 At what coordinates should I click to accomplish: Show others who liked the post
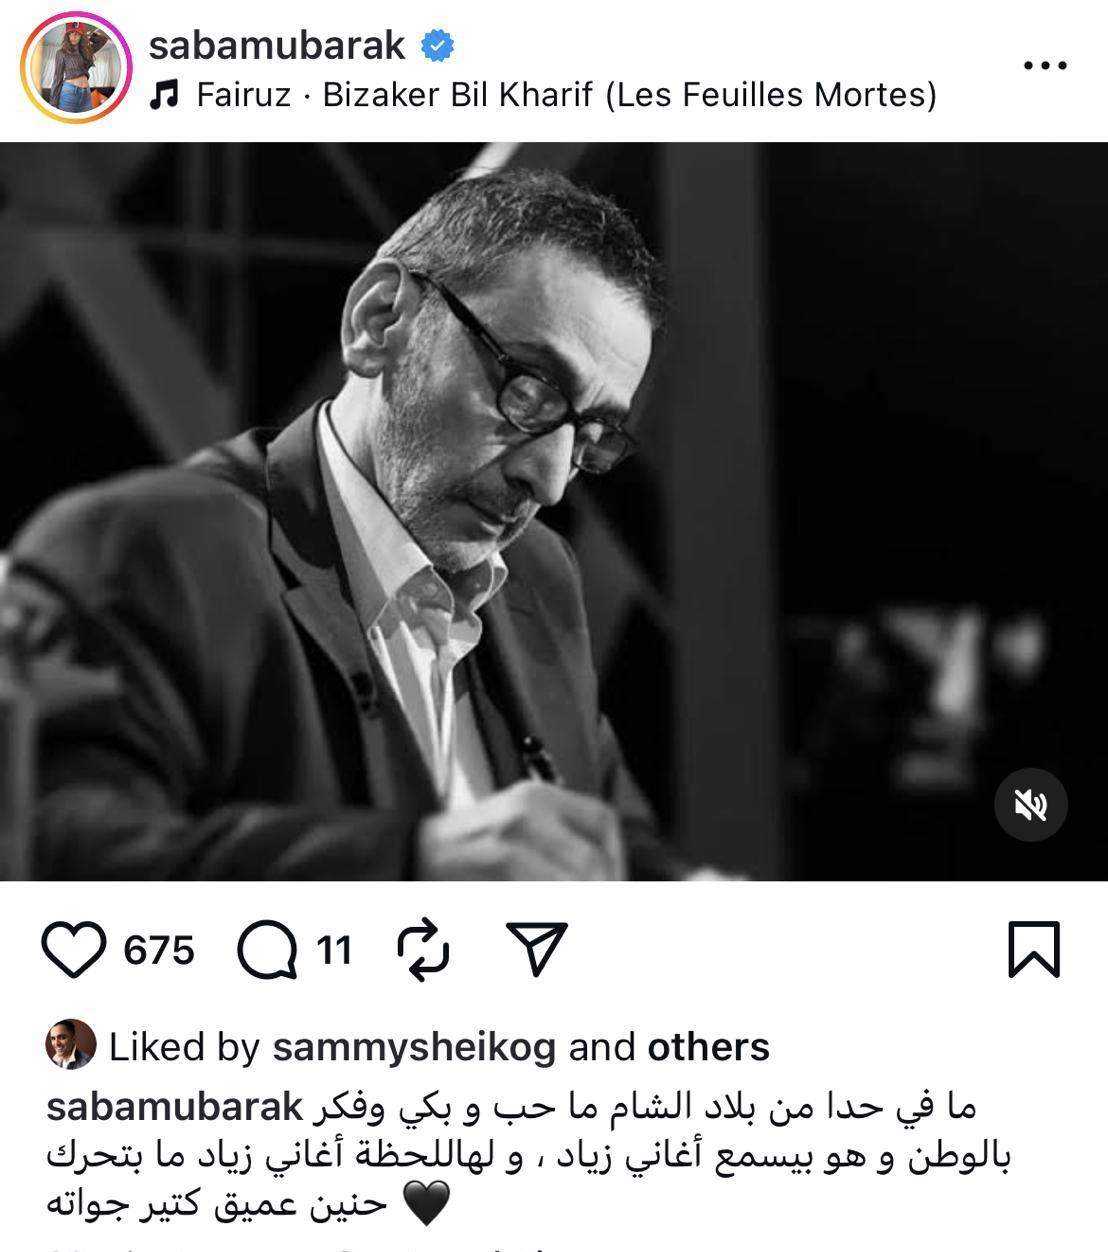(709, 1047)
